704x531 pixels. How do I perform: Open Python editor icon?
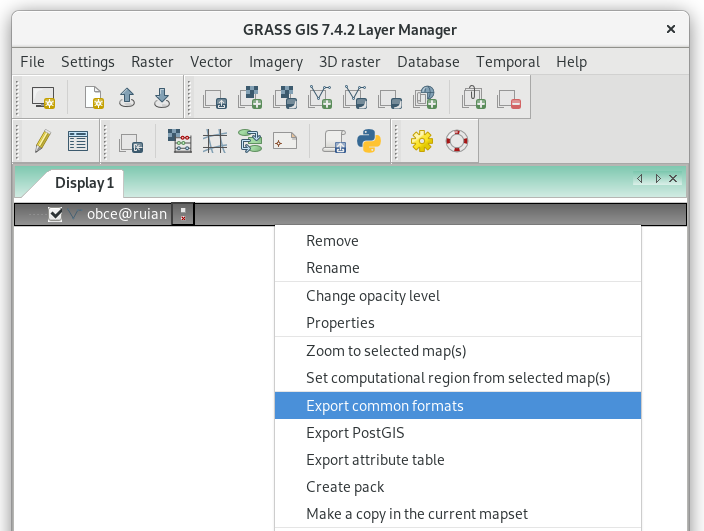(x=369, y=141)
